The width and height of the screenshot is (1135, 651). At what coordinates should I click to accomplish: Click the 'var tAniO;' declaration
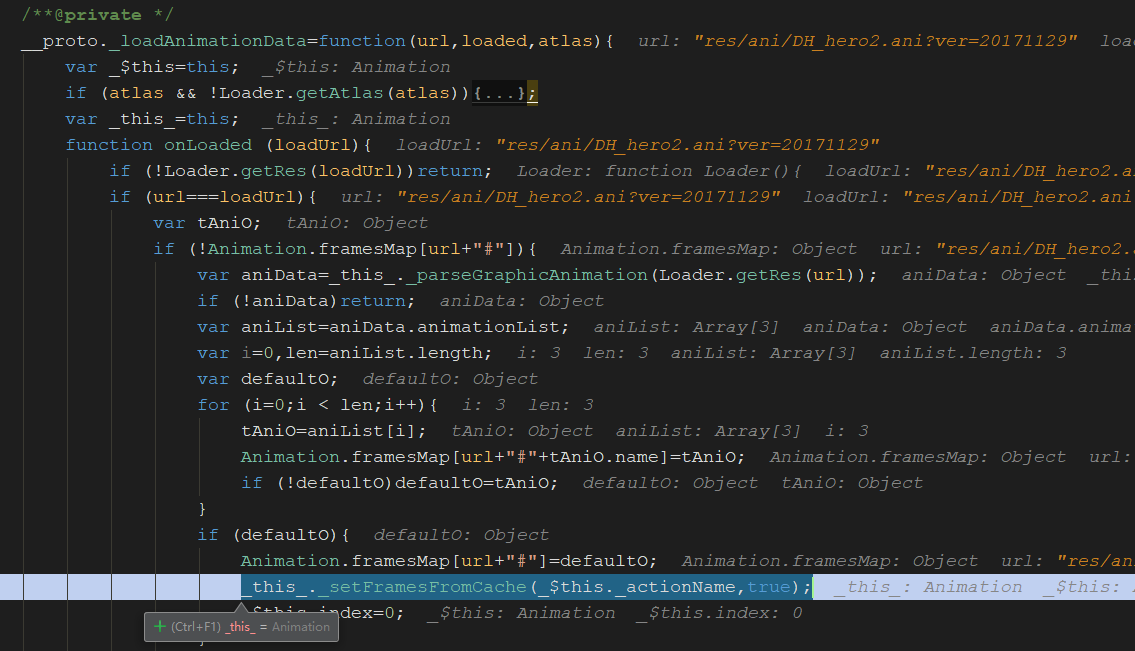click(x=206, y=223)
